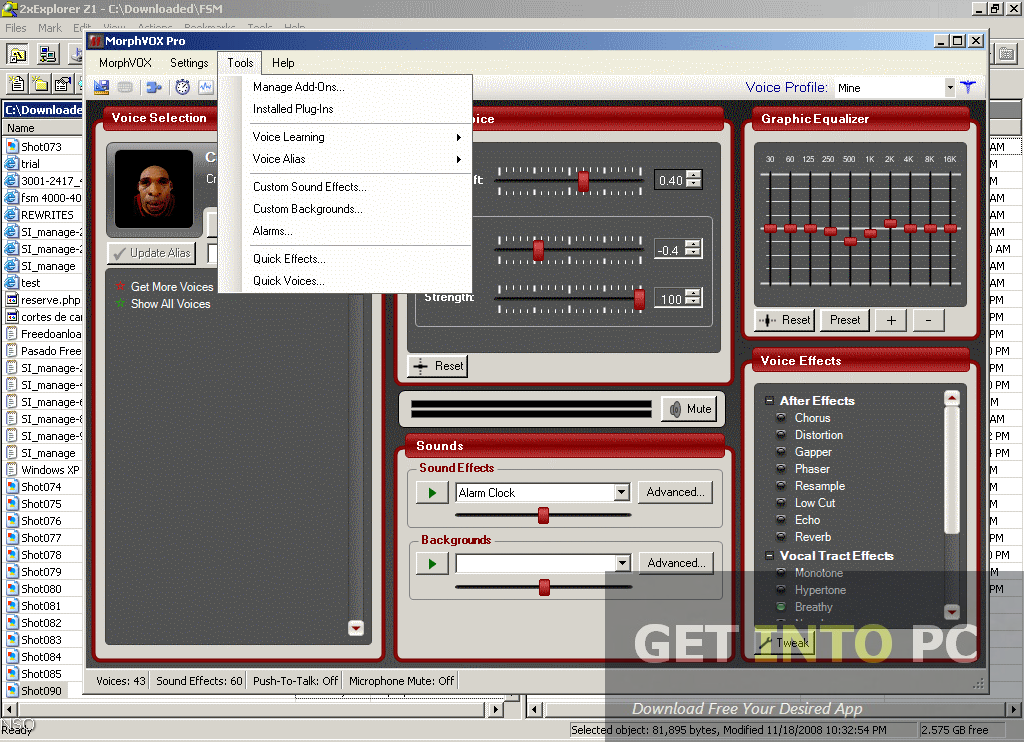Click the equalizer Preset button
This screenshot has height=742, width=1024.
[845, 320]
